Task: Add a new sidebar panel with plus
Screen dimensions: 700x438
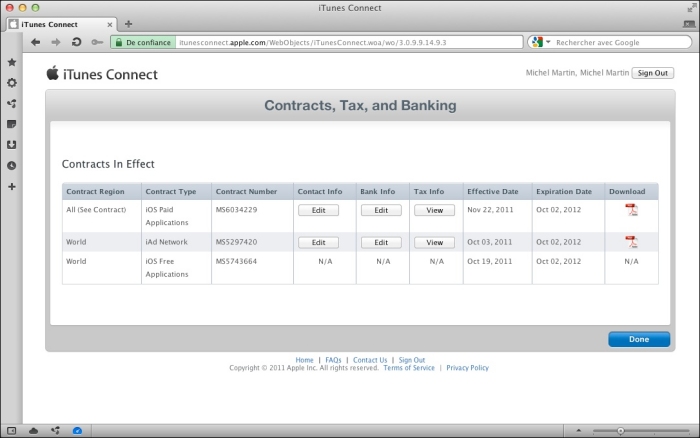Action: [12, 187]
